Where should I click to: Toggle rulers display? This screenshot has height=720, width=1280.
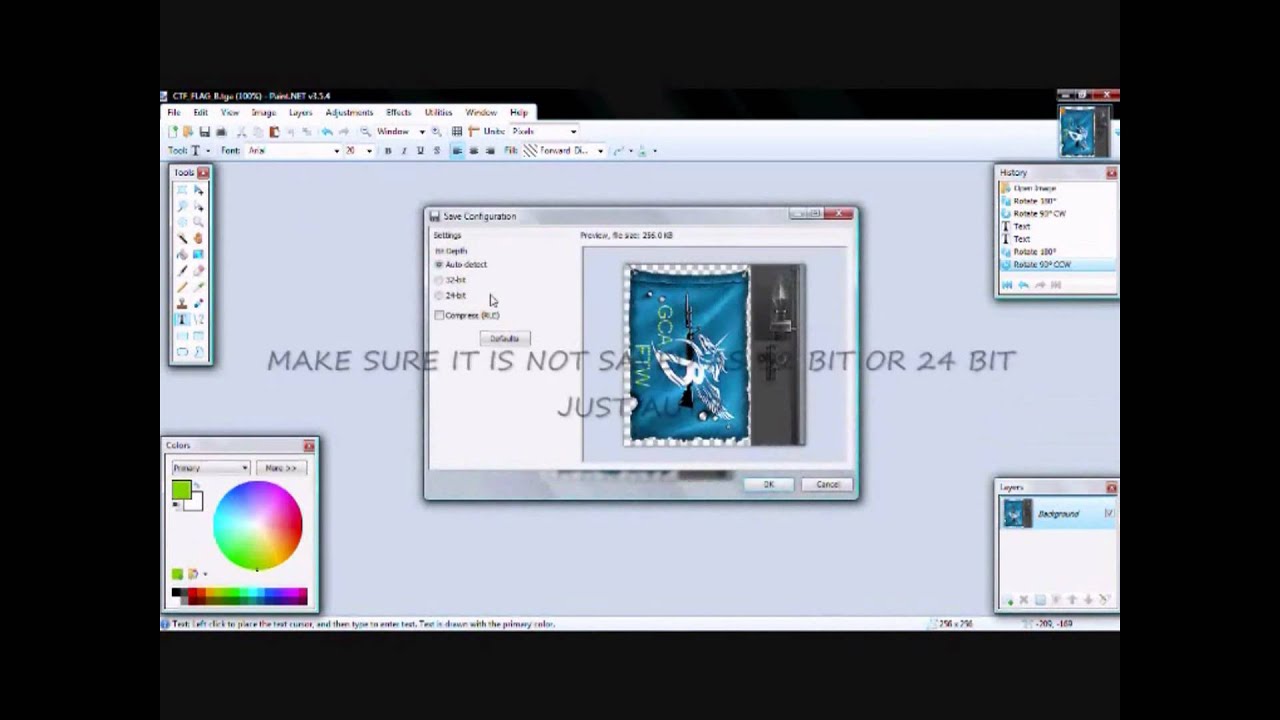(474, 131)
